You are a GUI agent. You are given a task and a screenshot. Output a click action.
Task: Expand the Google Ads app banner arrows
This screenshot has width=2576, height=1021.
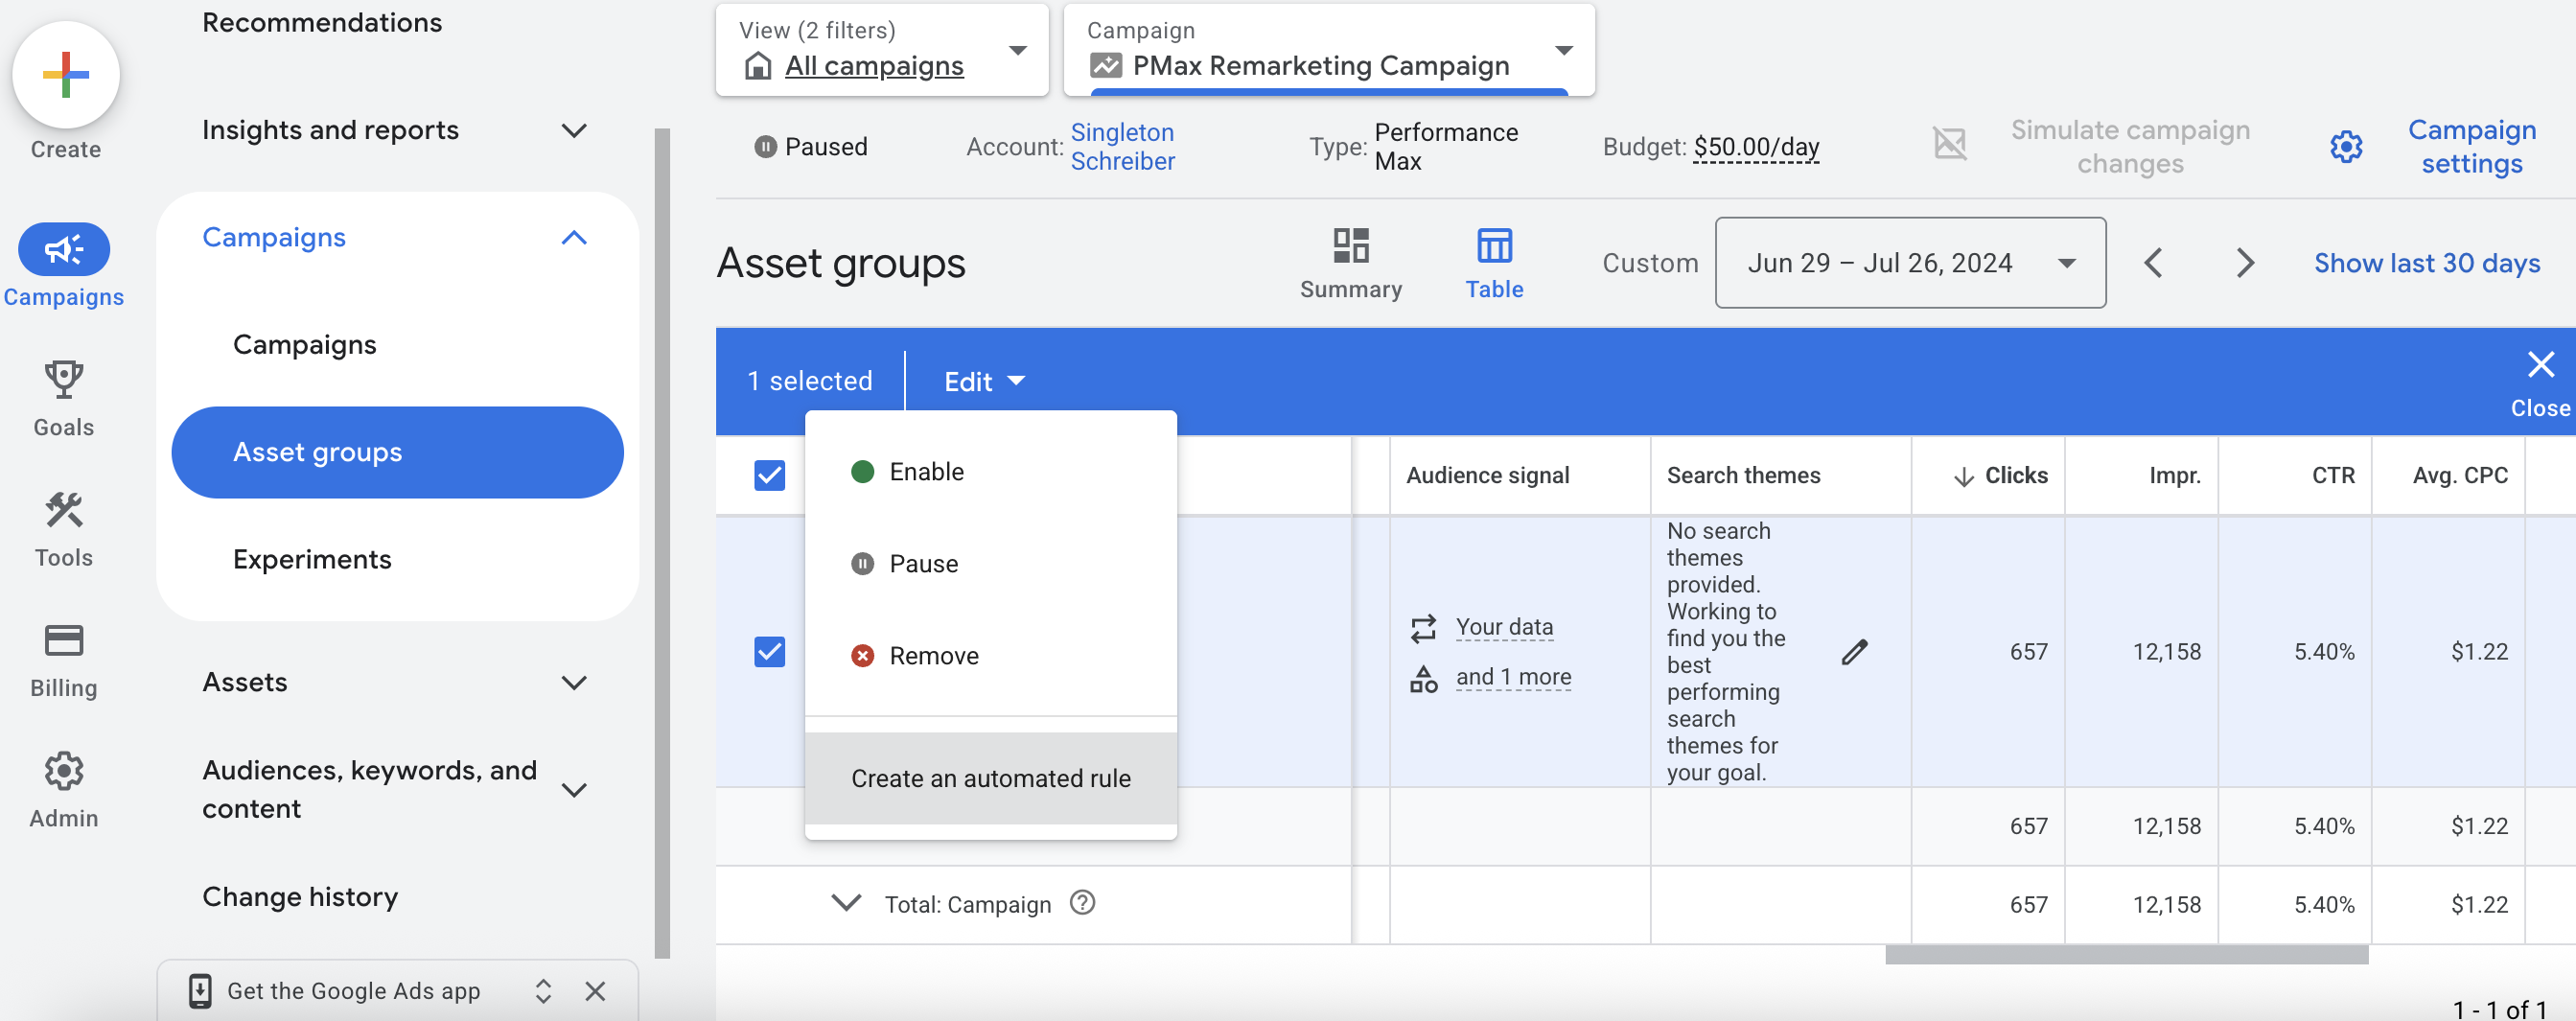pyautogui.click(x=543, y=991)
